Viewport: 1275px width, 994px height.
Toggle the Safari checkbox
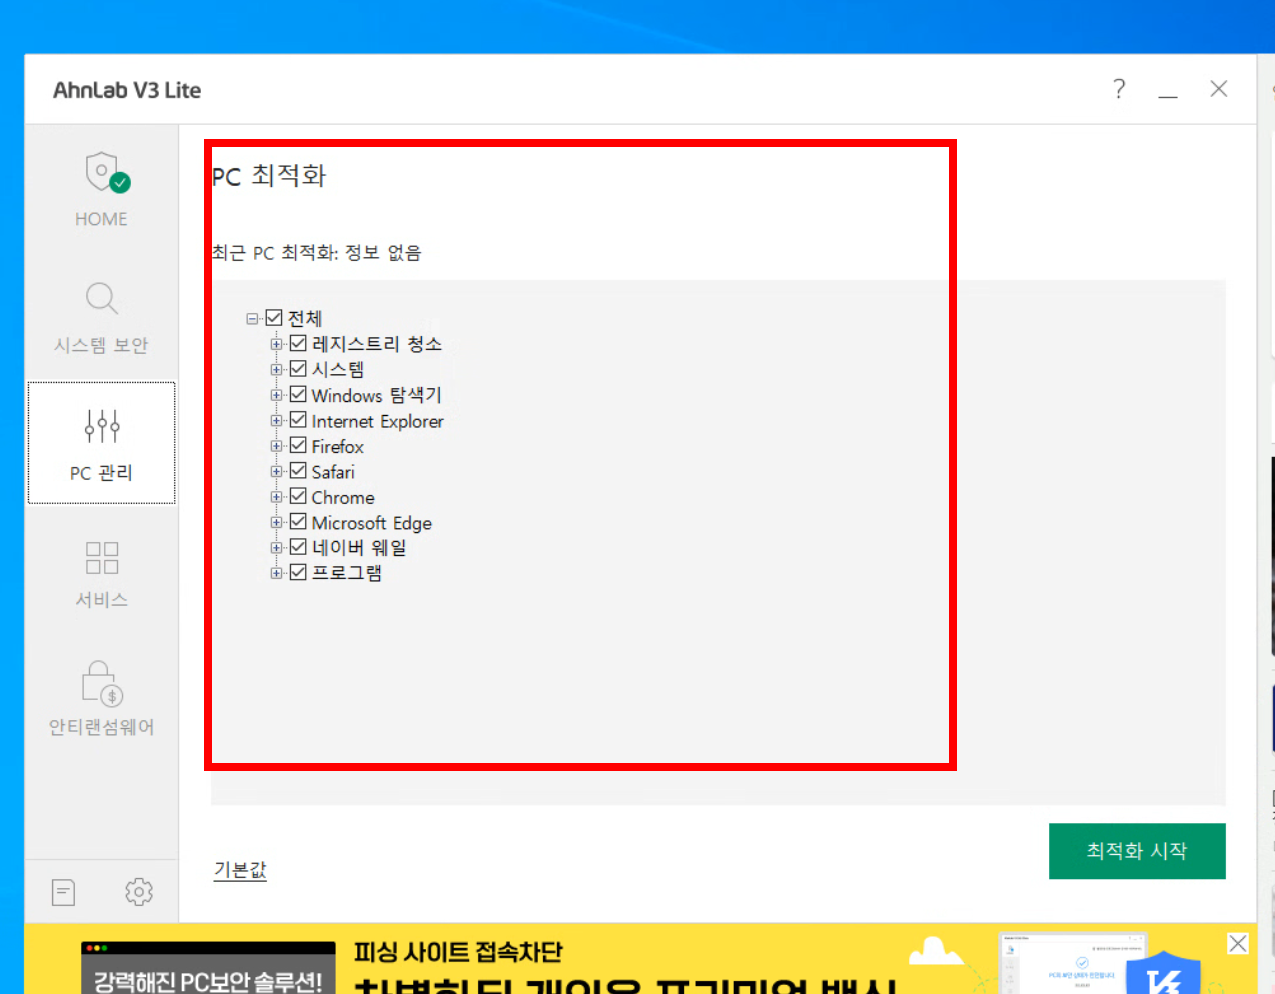pyautogui.click(x=298, y=471)
